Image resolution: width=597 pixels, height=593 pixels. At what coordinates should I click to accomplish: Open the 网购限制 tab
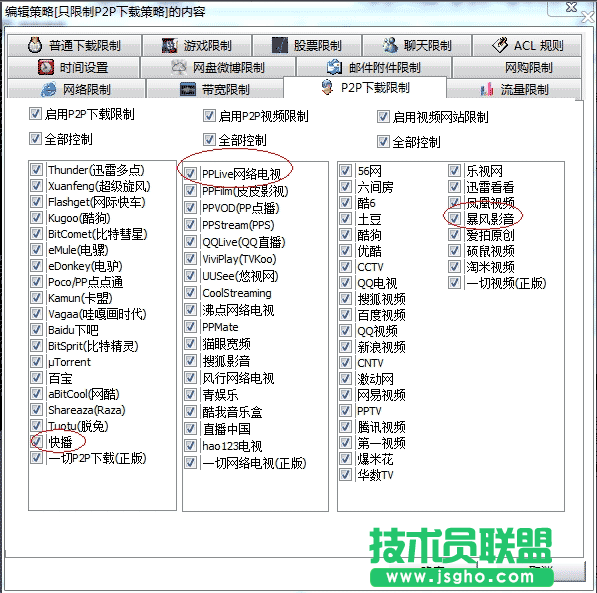coord(516,68)
